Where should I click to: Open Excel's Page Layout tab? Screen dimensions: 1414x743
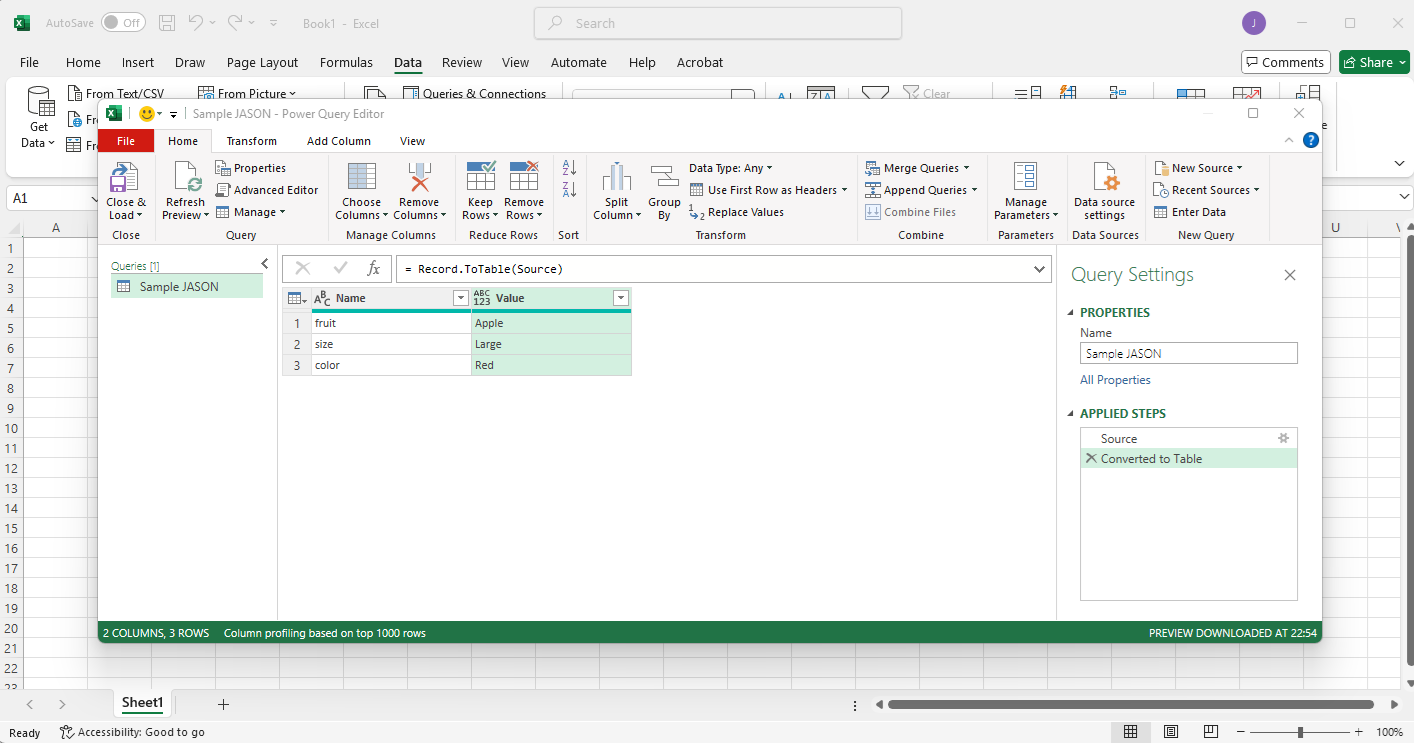point(262,62)
